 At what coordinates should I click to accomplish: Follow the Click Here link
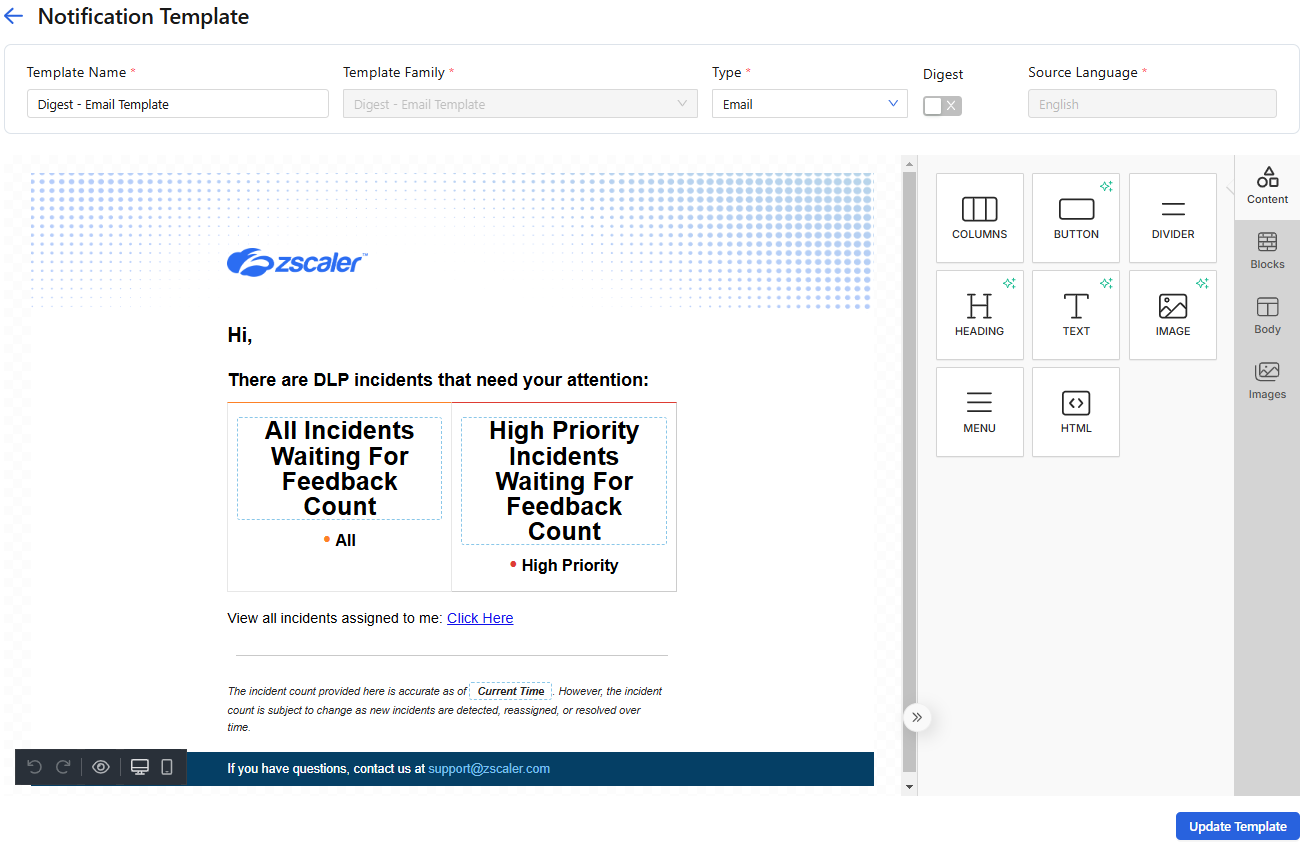coord(480,617)
